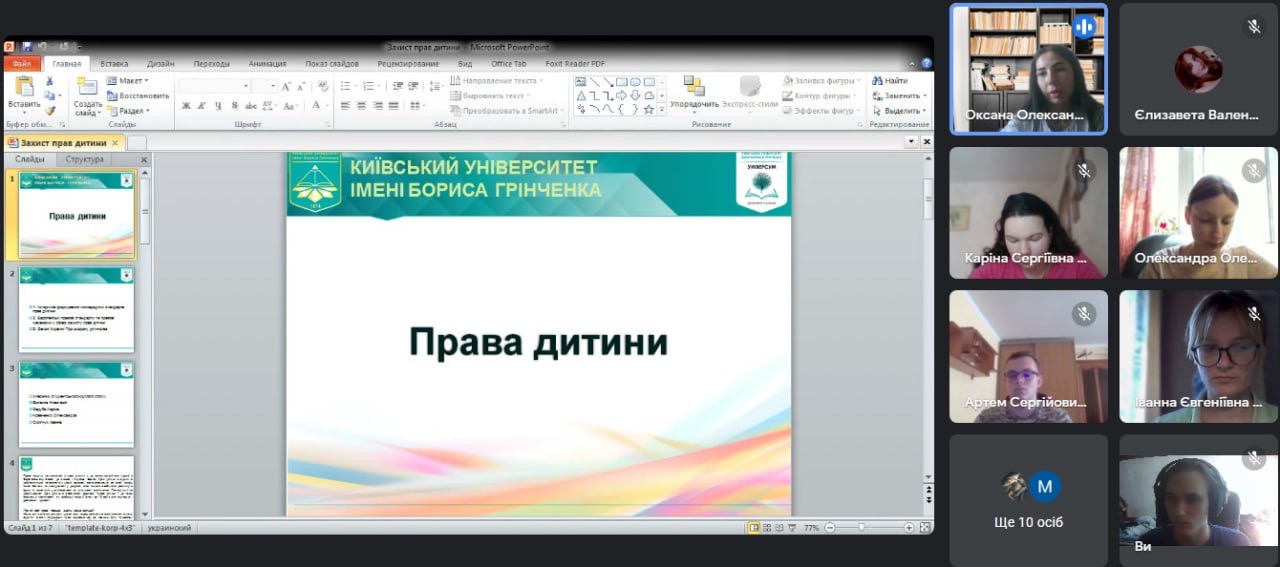Click the Paste (Вставить) icon

pyautogui.click(x=23, y=87)
